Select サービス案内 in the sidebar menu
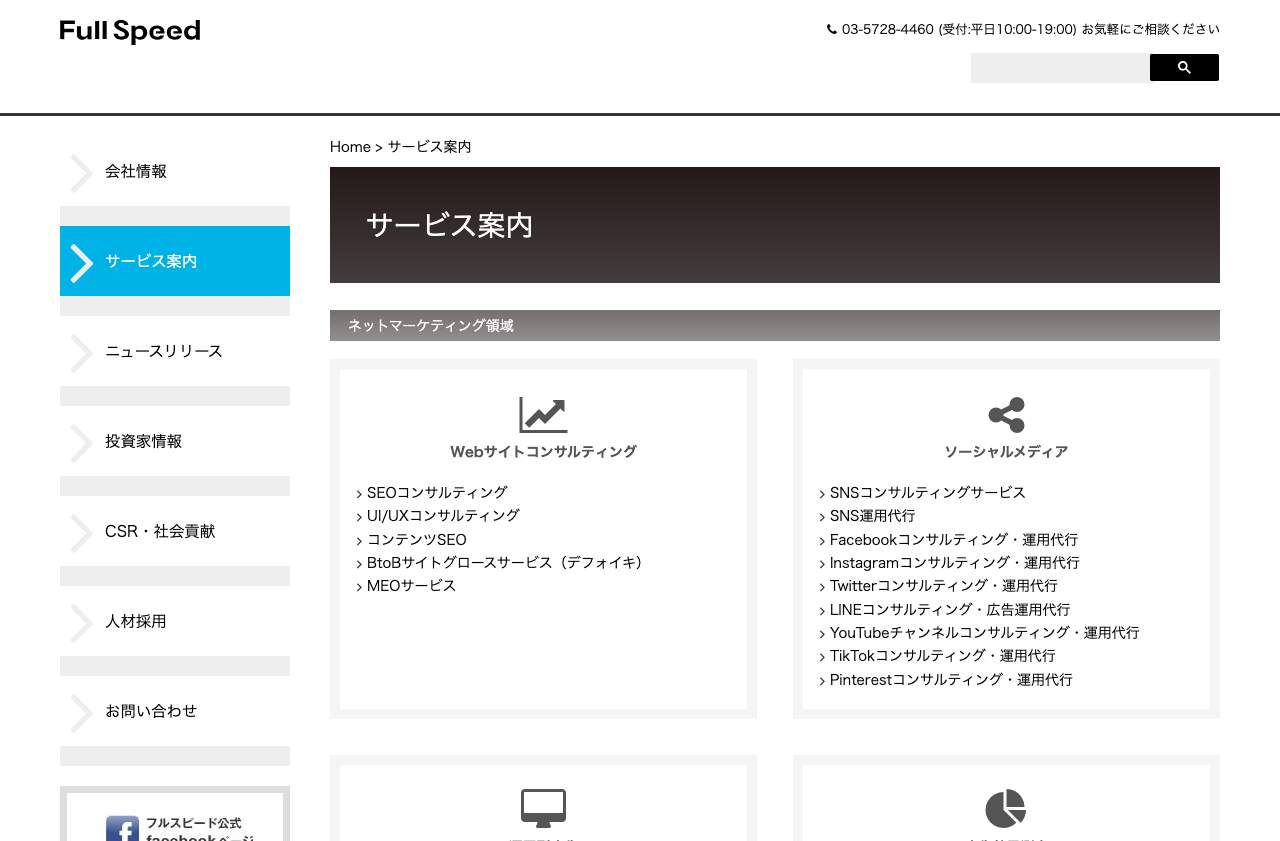 coord(150,261)
